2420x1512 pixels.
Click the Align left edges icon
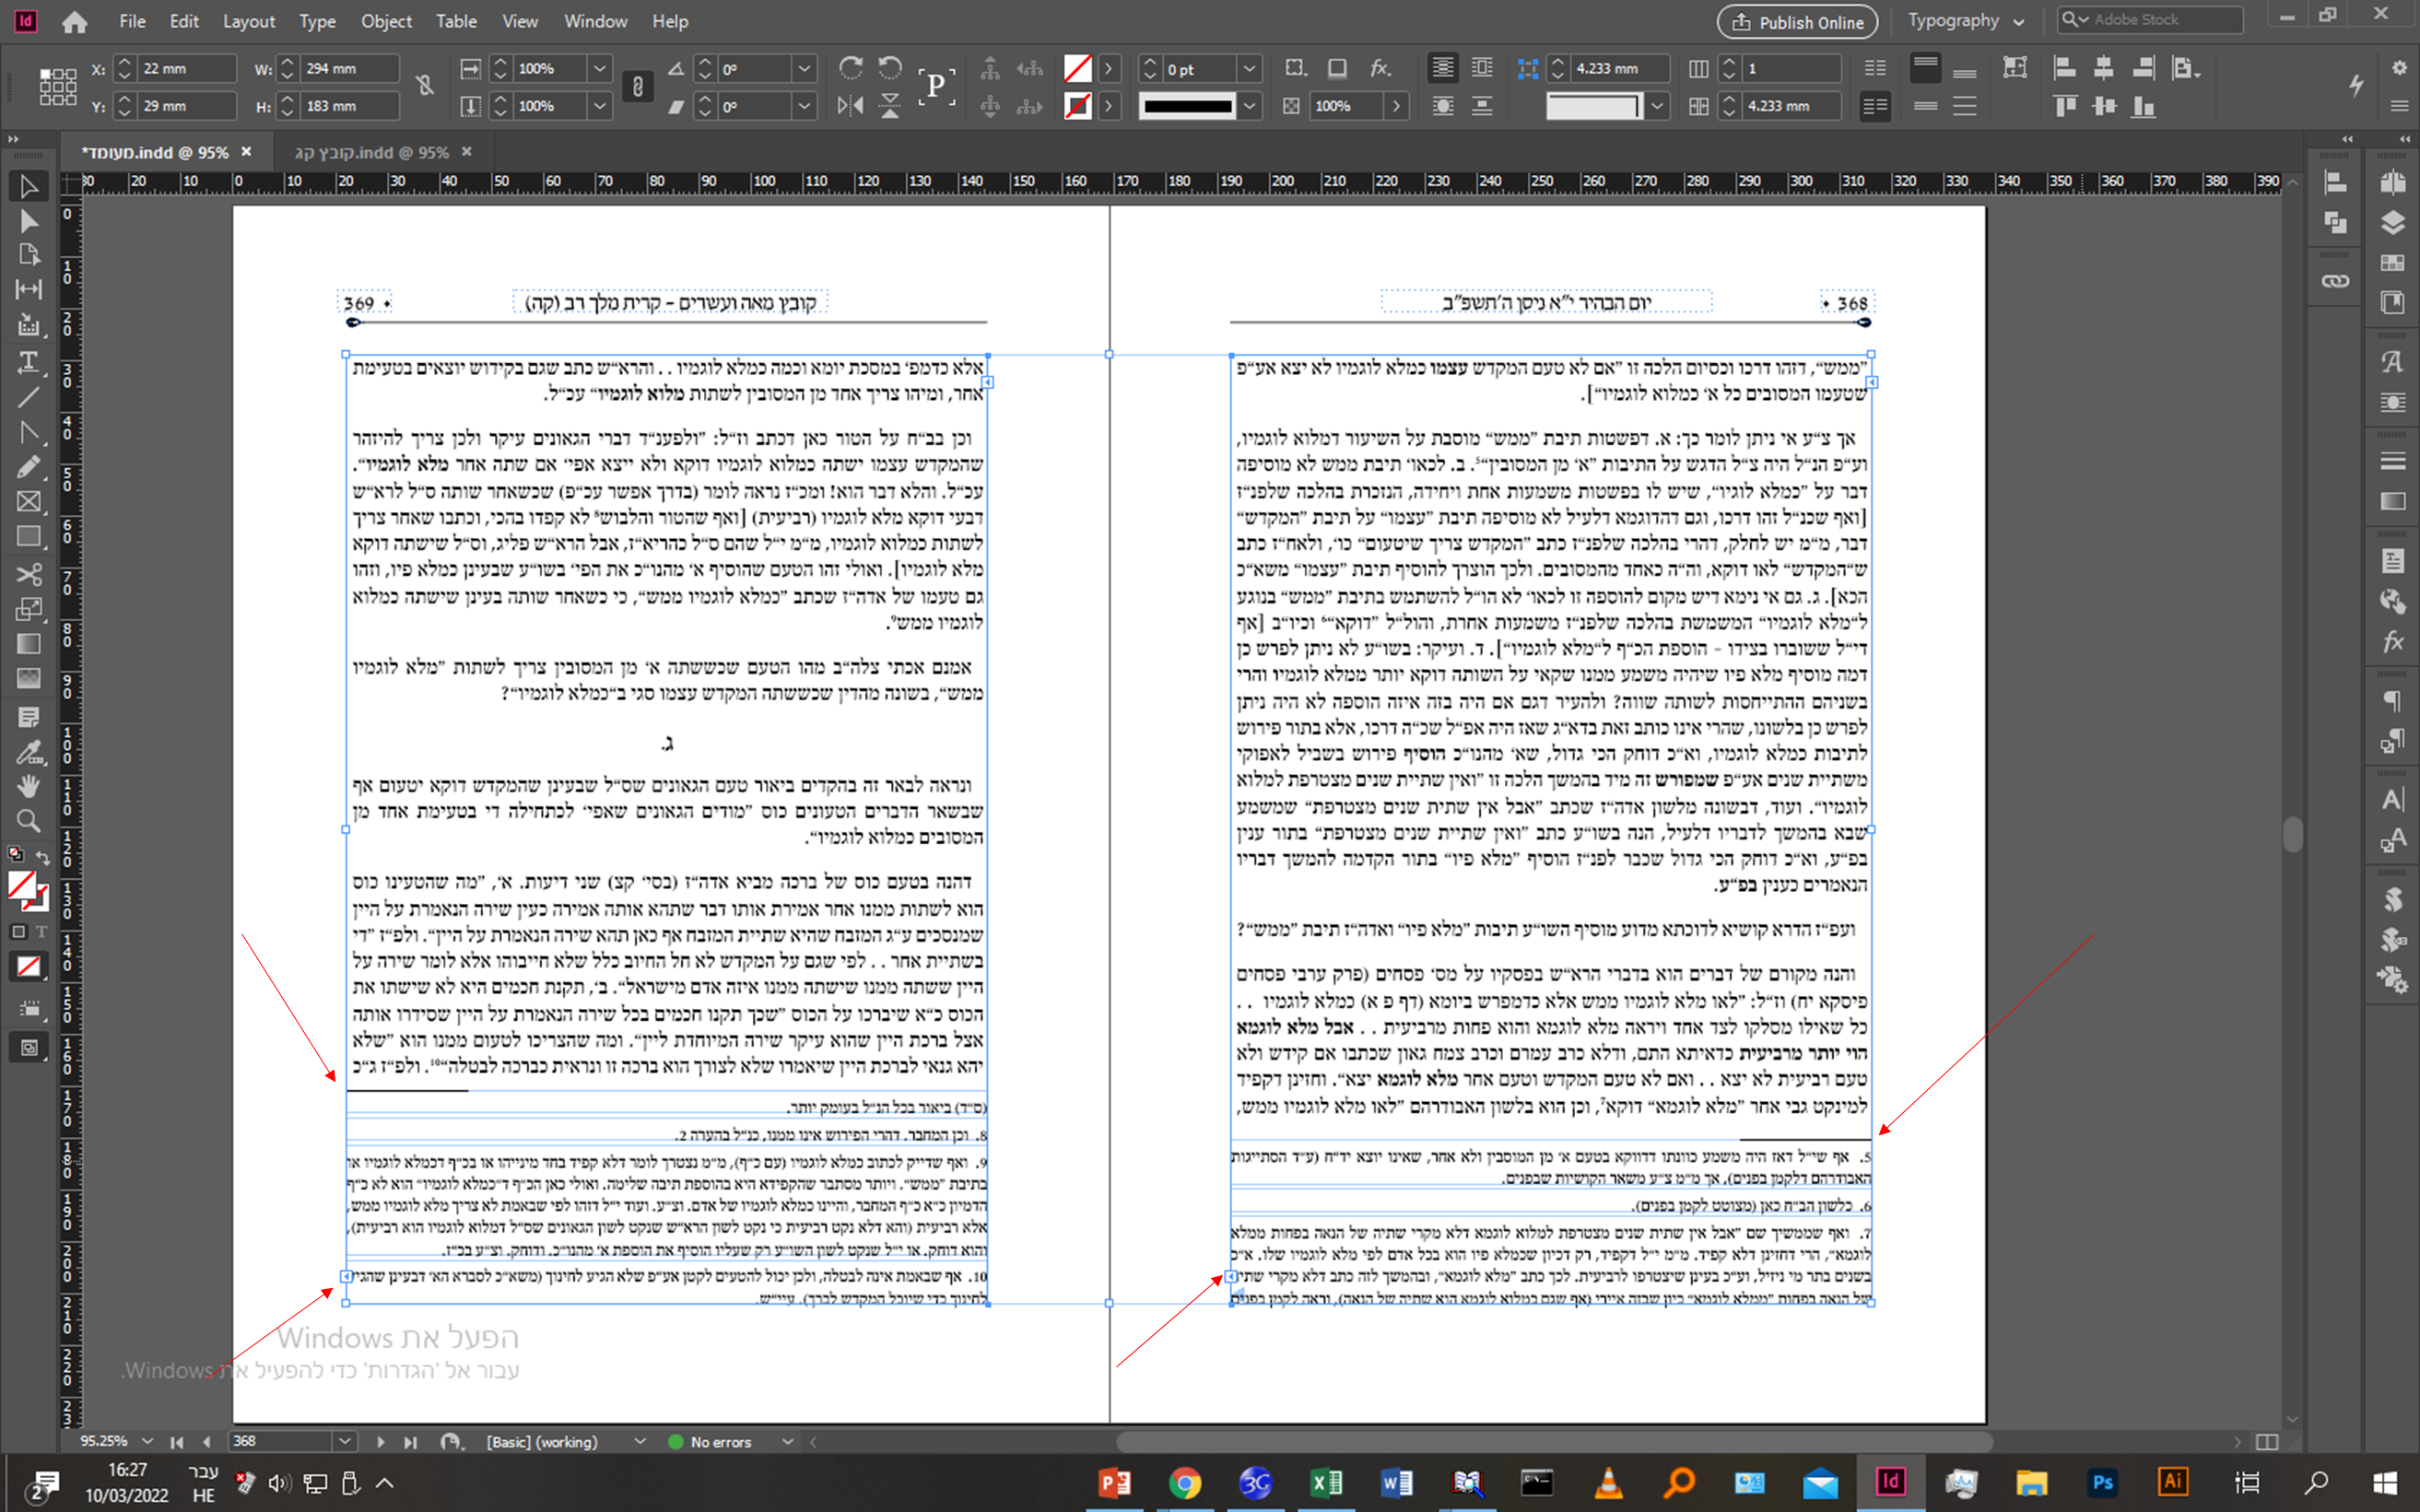pos(2064,68)
